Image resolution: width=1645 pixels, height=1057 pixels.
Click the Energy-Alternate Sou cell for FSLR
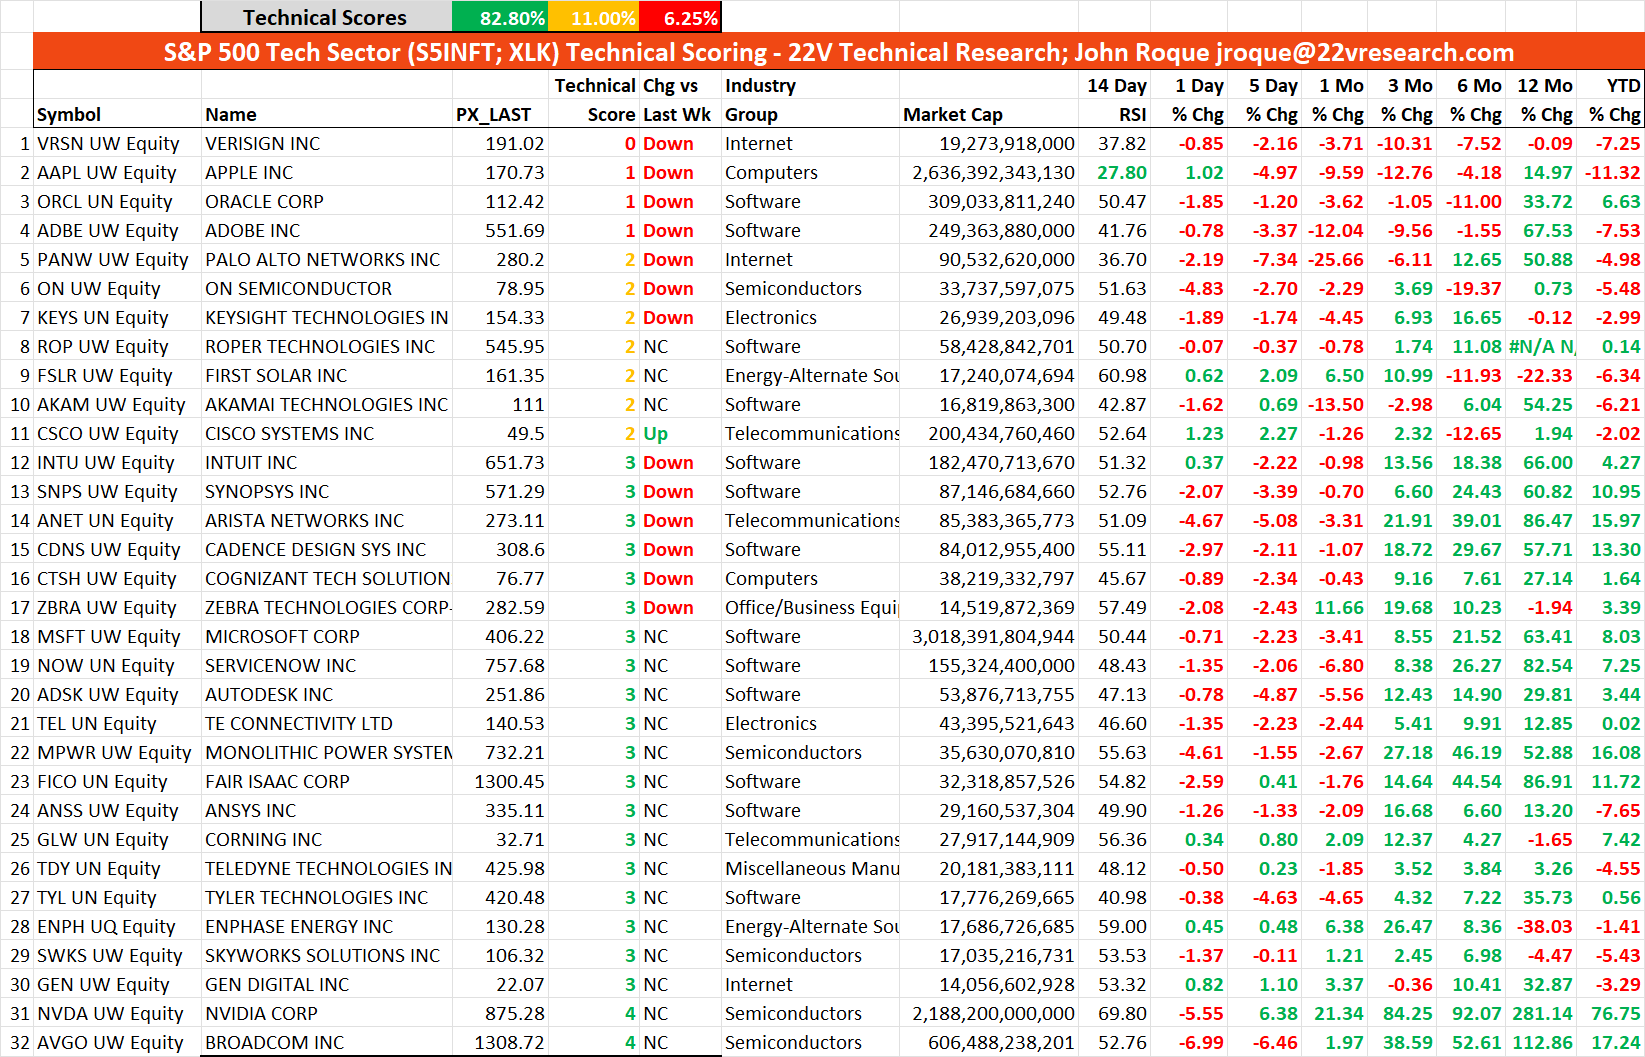coord(811,375)
